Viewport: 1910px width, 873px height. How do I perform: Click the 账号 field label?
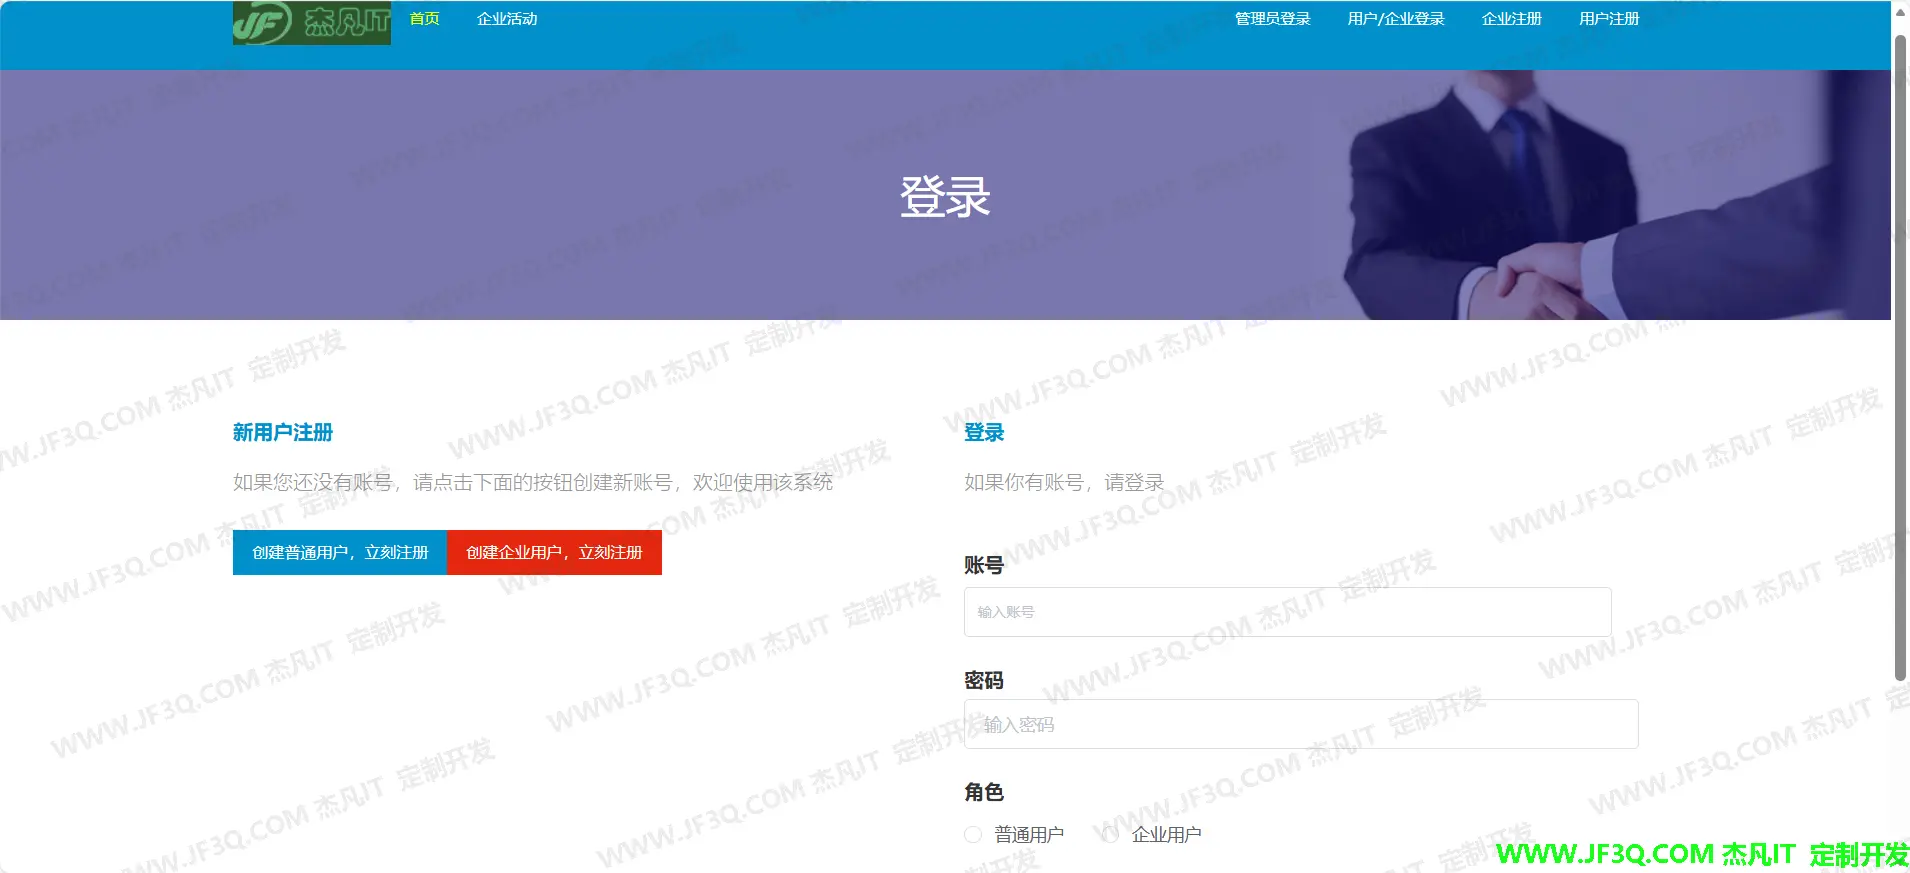click(x=983, y=565)
